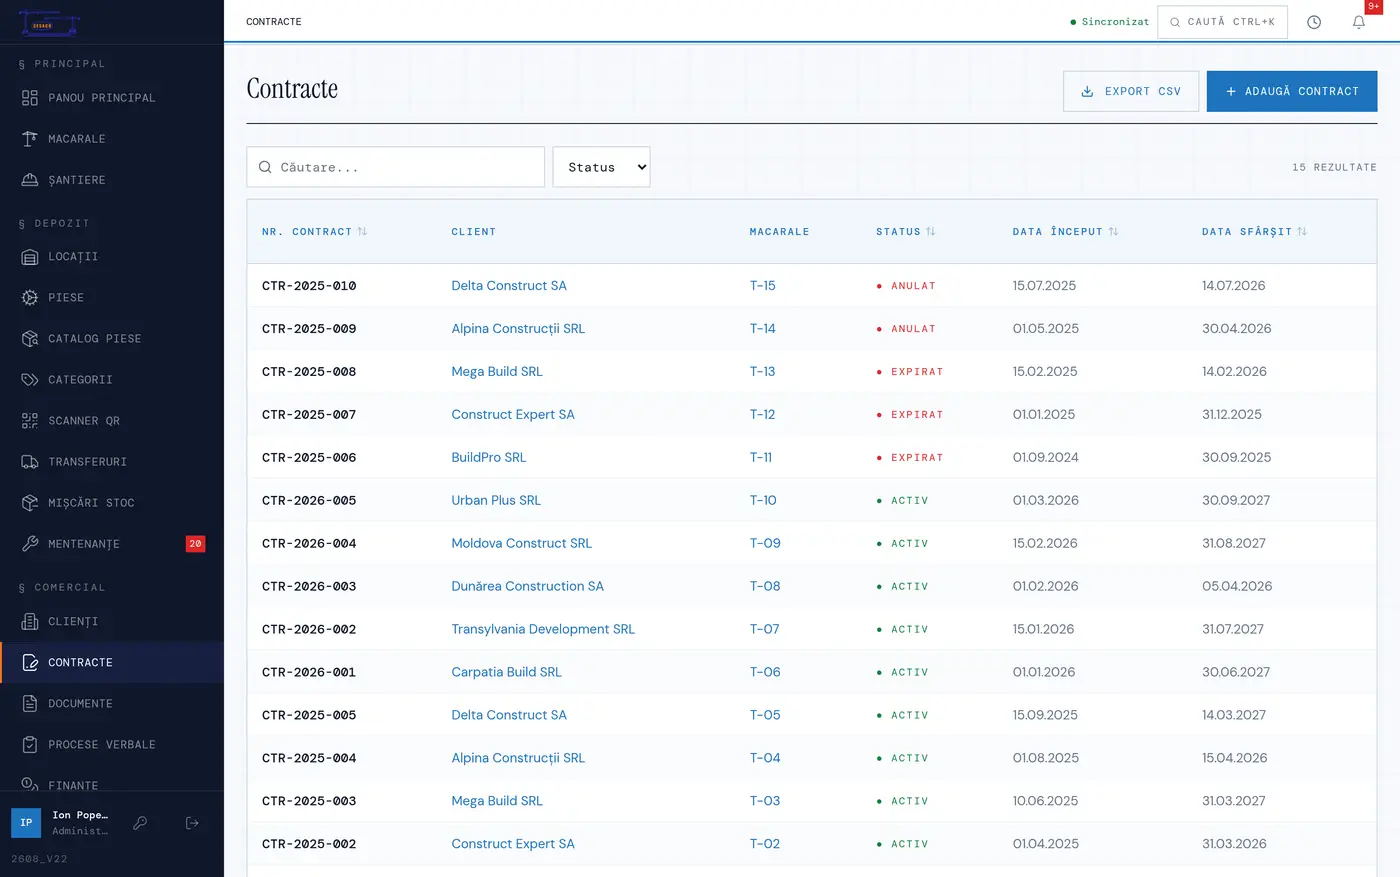Click the Transferuri truck icon

point(30,462)
